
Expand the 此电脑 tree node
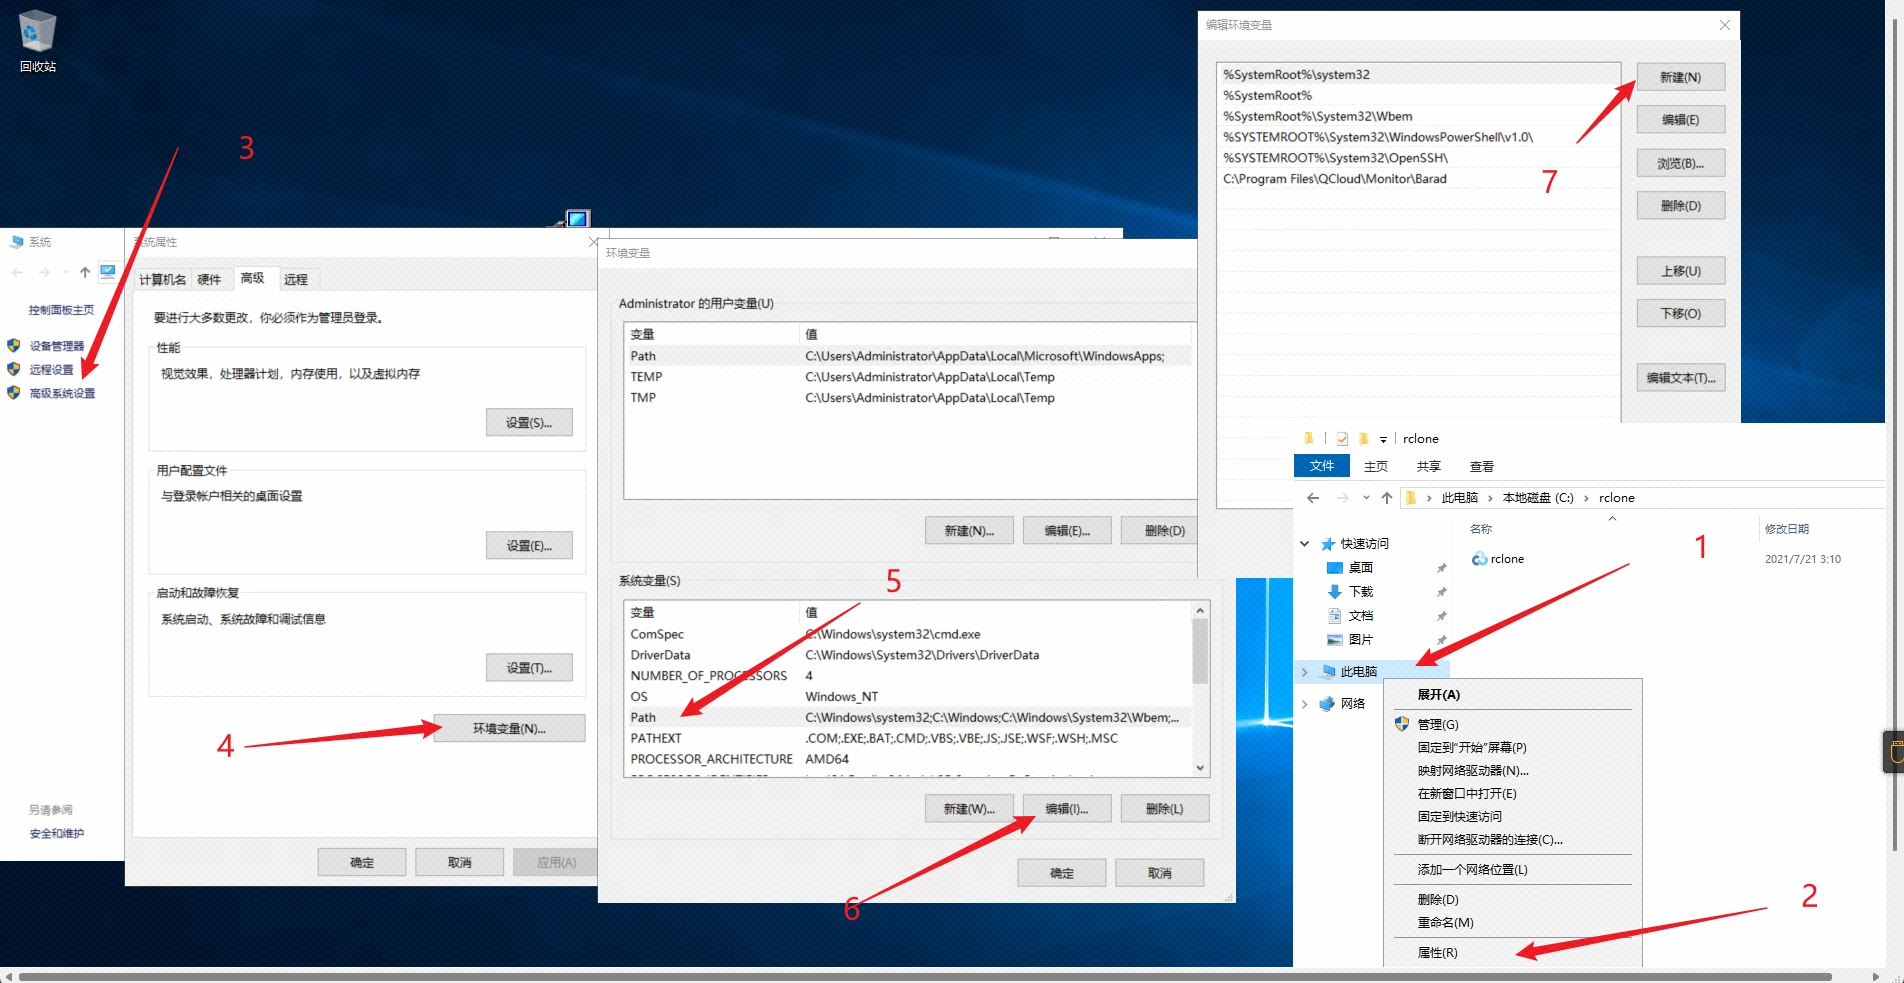click(1304, 672)
